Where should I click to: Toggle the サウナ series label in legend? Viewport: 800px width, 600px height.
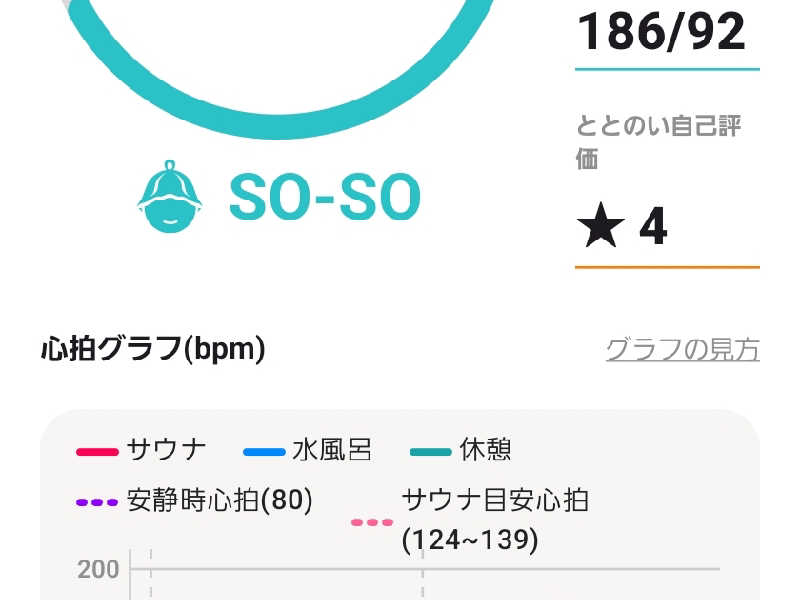pos(167,450)
